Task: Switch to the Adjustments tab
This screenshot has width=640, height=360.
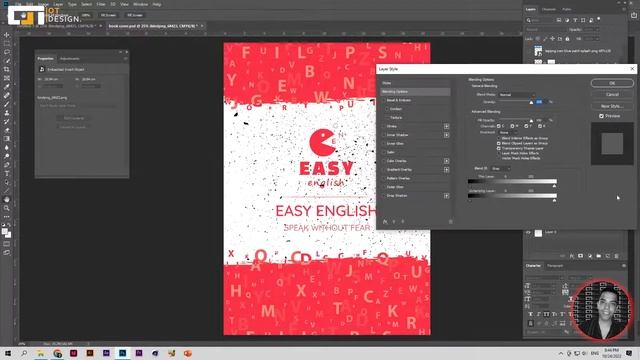Action: [70, 59]
